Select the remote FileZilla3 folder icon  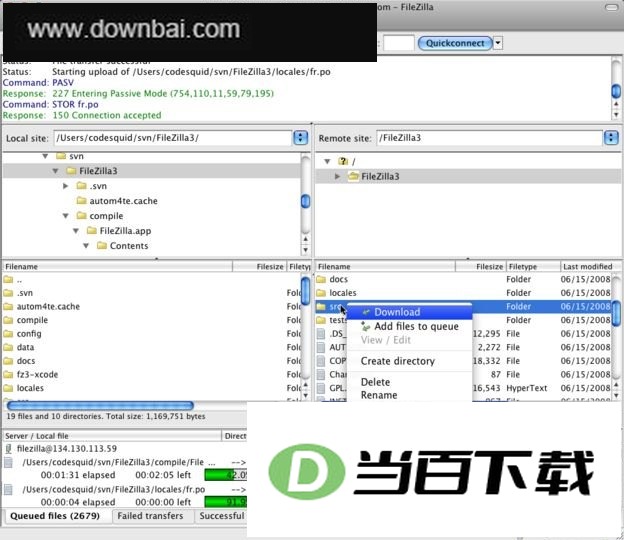[353, 176]
